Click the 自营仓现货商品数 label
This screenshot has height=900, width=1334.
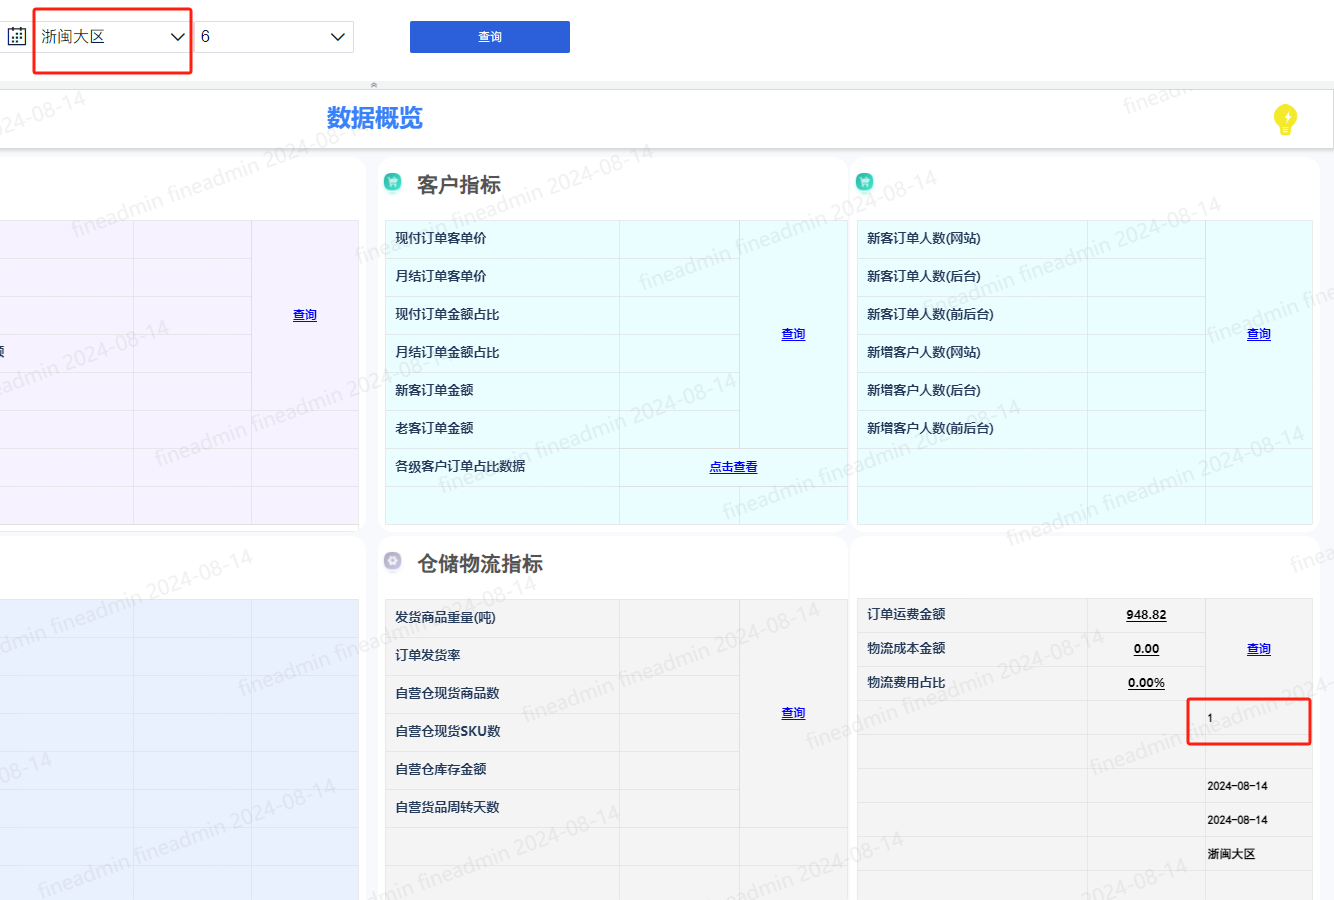447,693
